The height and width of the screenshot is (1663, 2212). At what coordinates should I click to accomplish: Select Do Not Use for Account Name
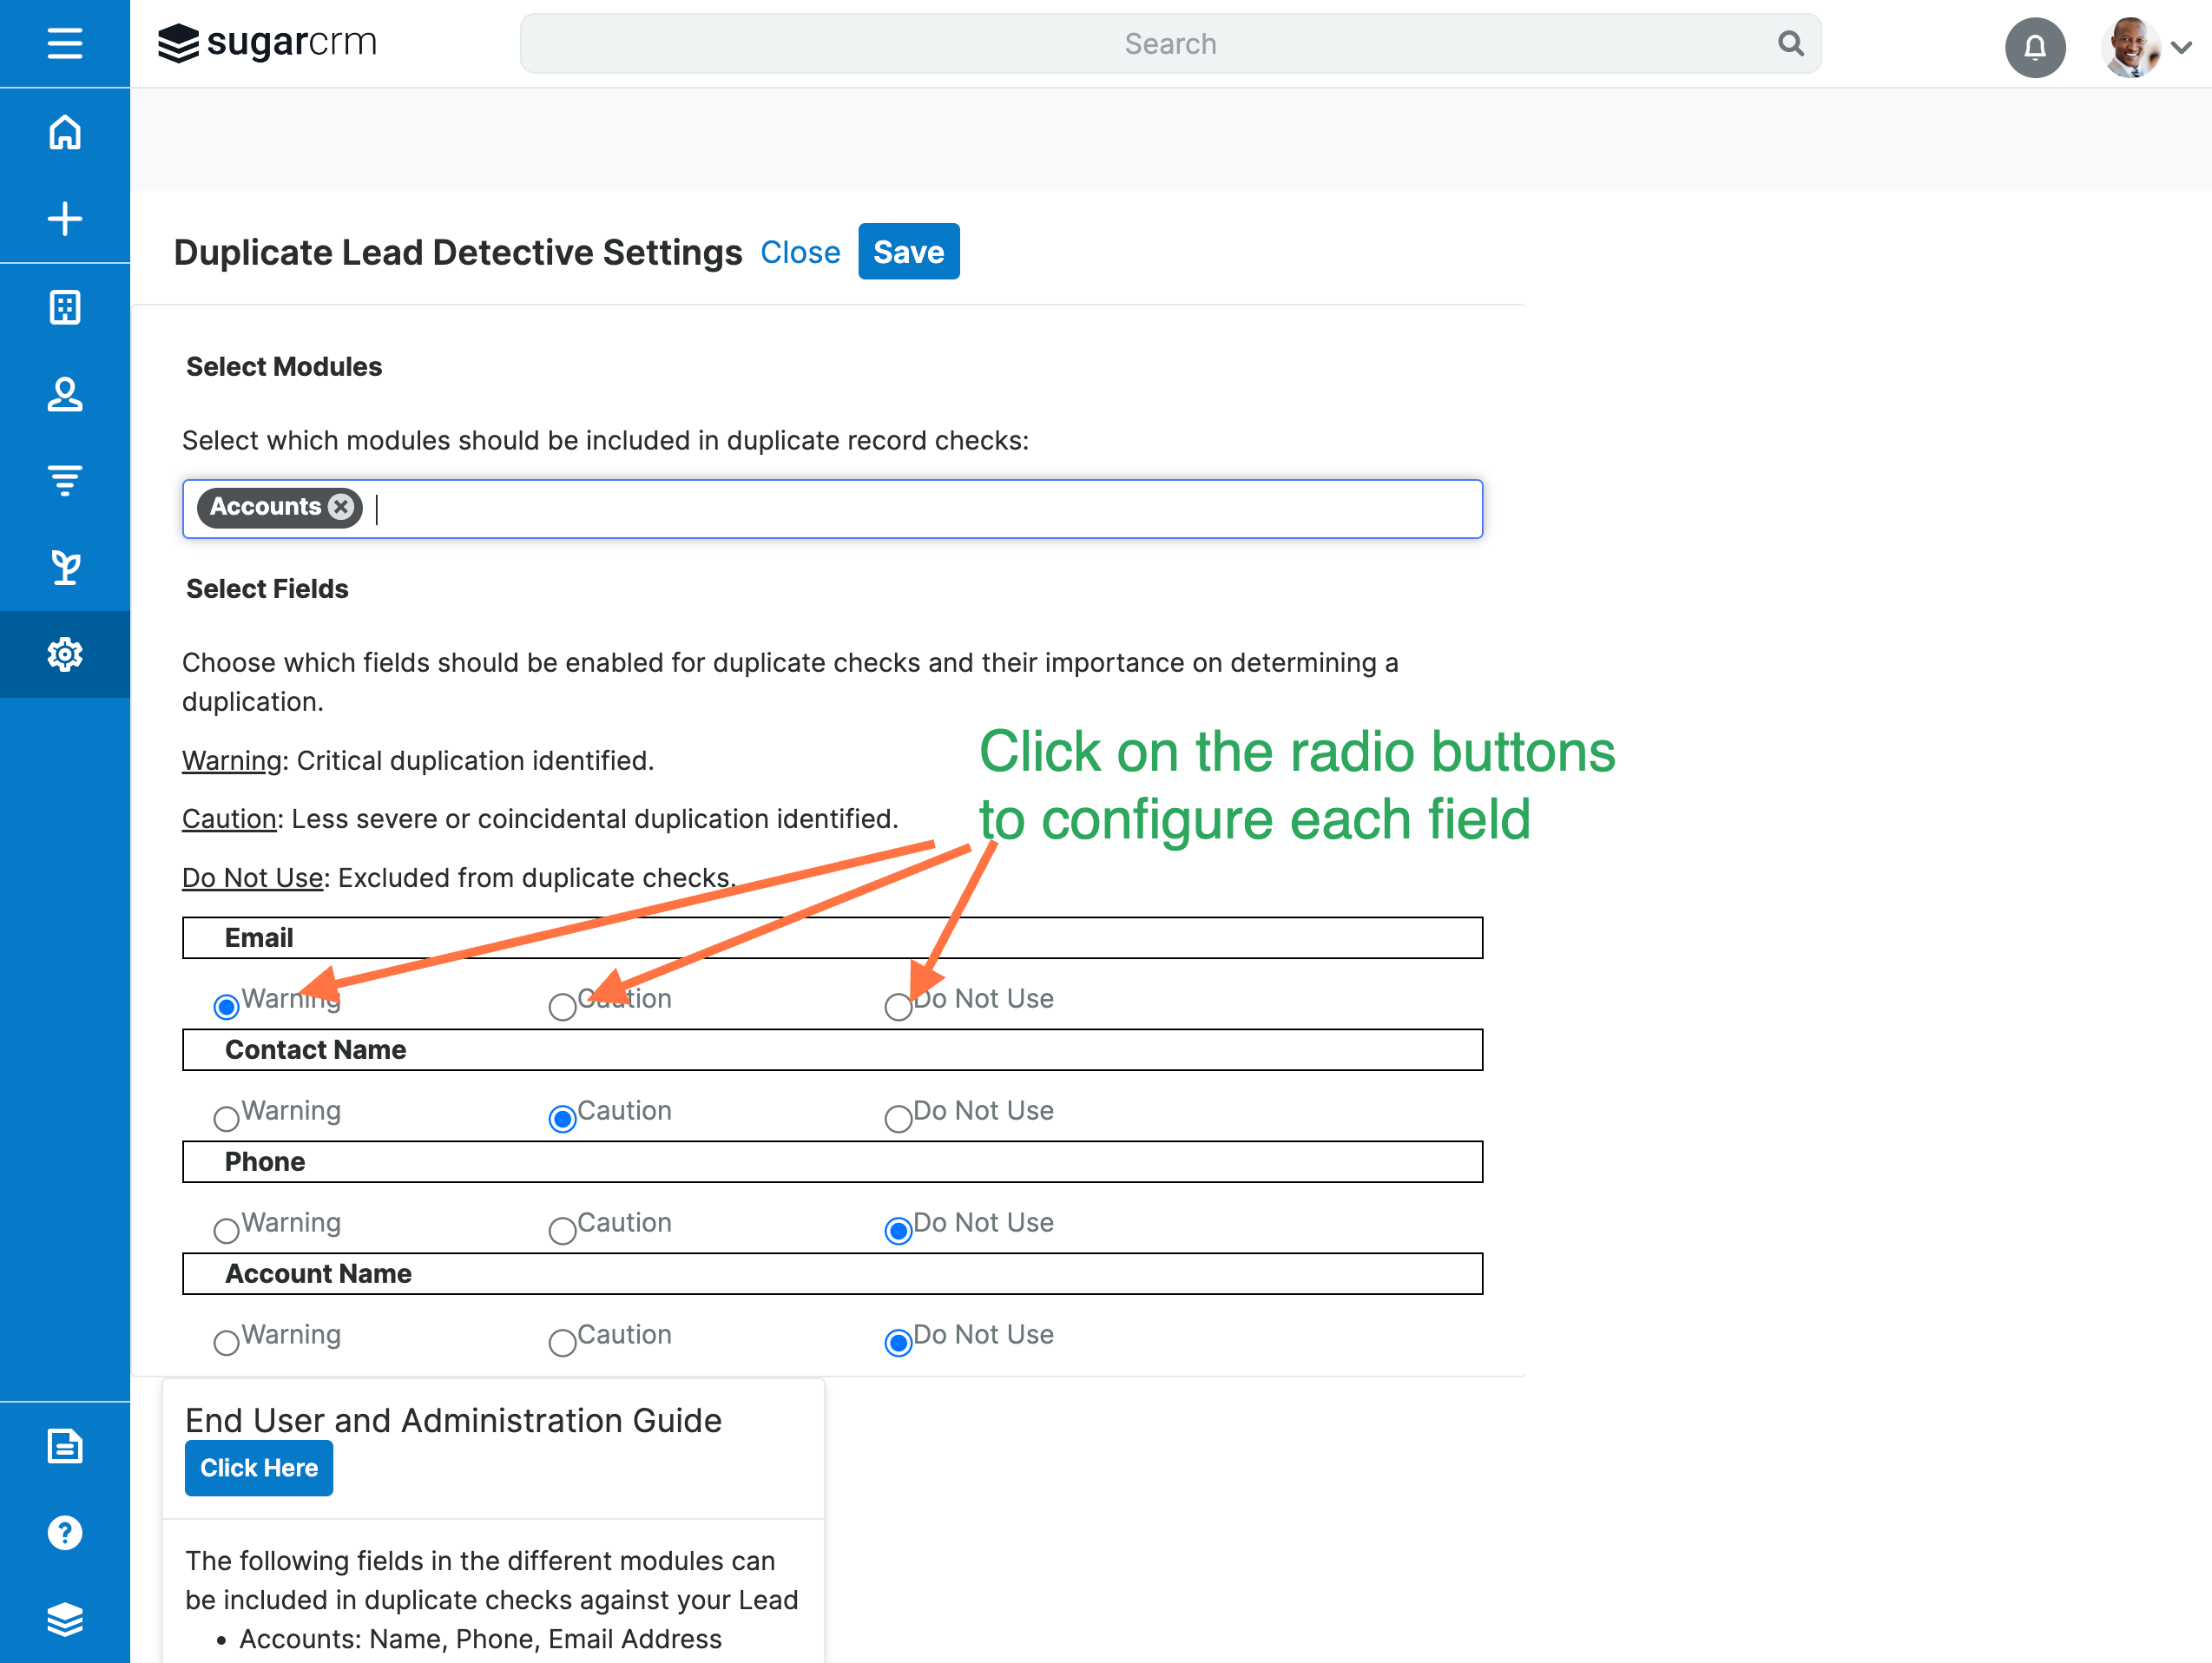(899, 1342)
